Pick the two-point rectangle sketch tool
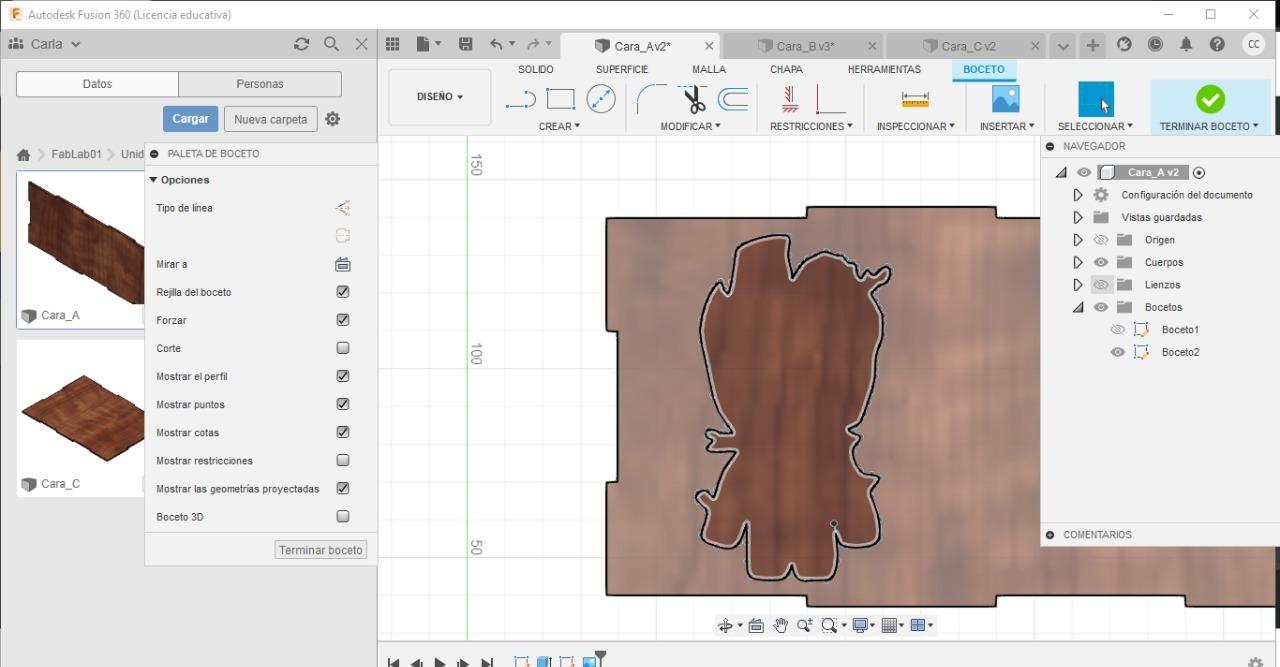 [560, 99]
